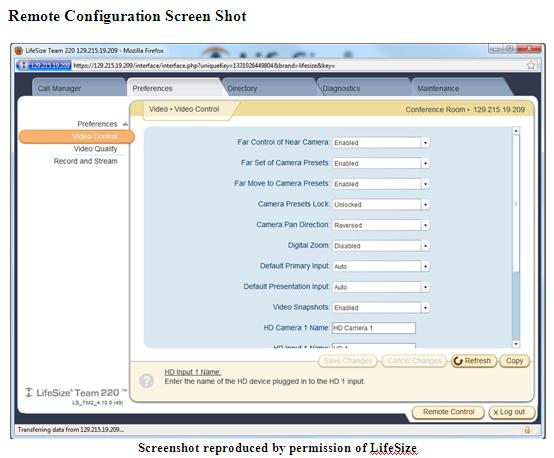This screenshot has width=554, height=458.
Task: Click the Camera Pan Direction label
Action: tap(293, 225)
